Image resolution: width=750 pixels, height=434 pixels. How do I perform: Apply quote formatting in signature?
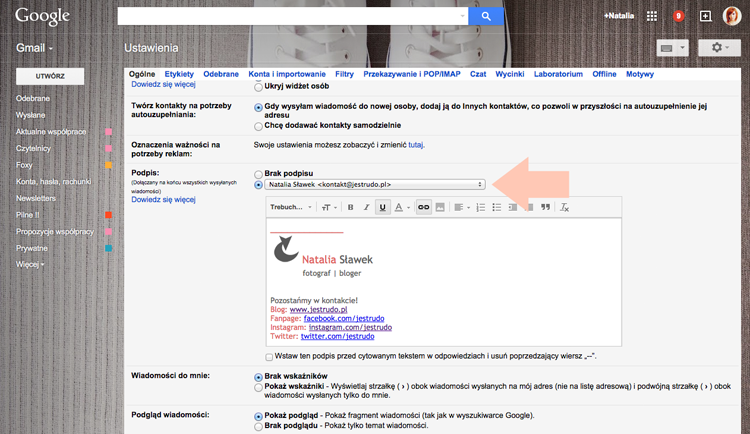pos(545,207)
